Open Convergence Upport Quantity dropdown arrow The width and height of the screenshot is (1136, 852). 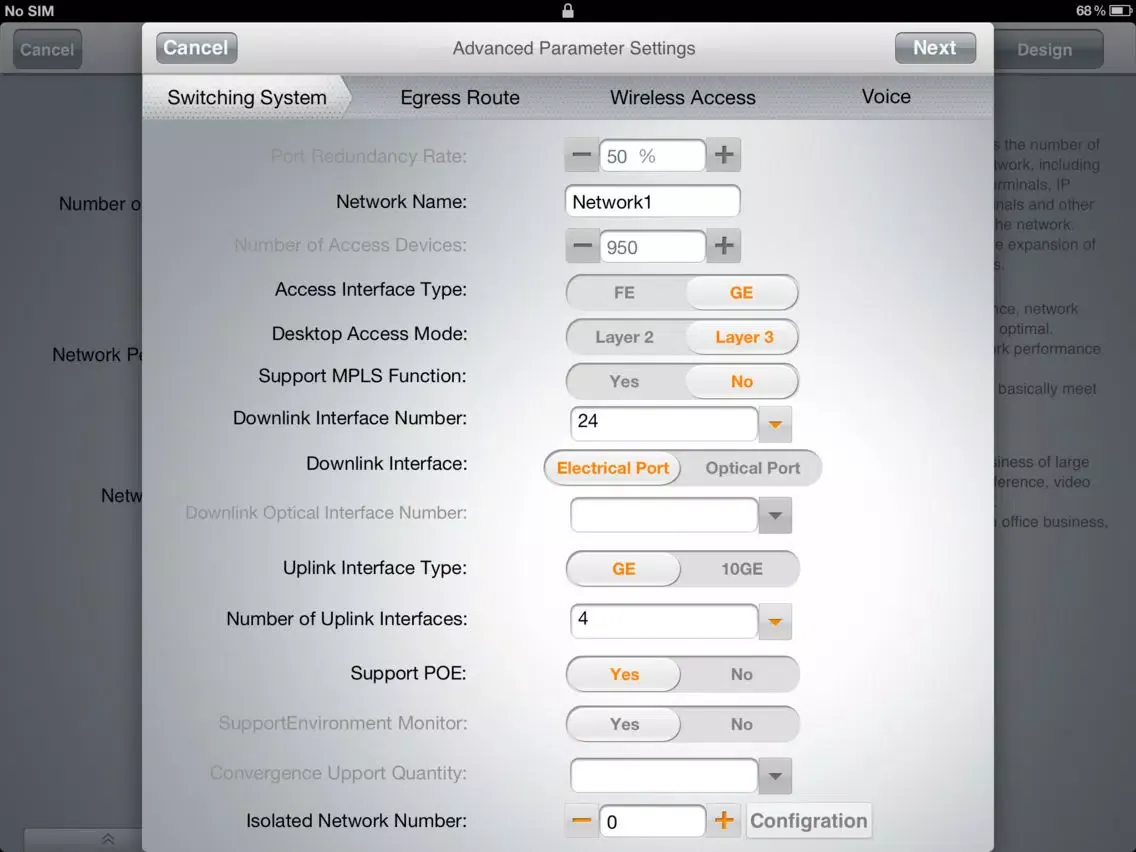[774, 775]
